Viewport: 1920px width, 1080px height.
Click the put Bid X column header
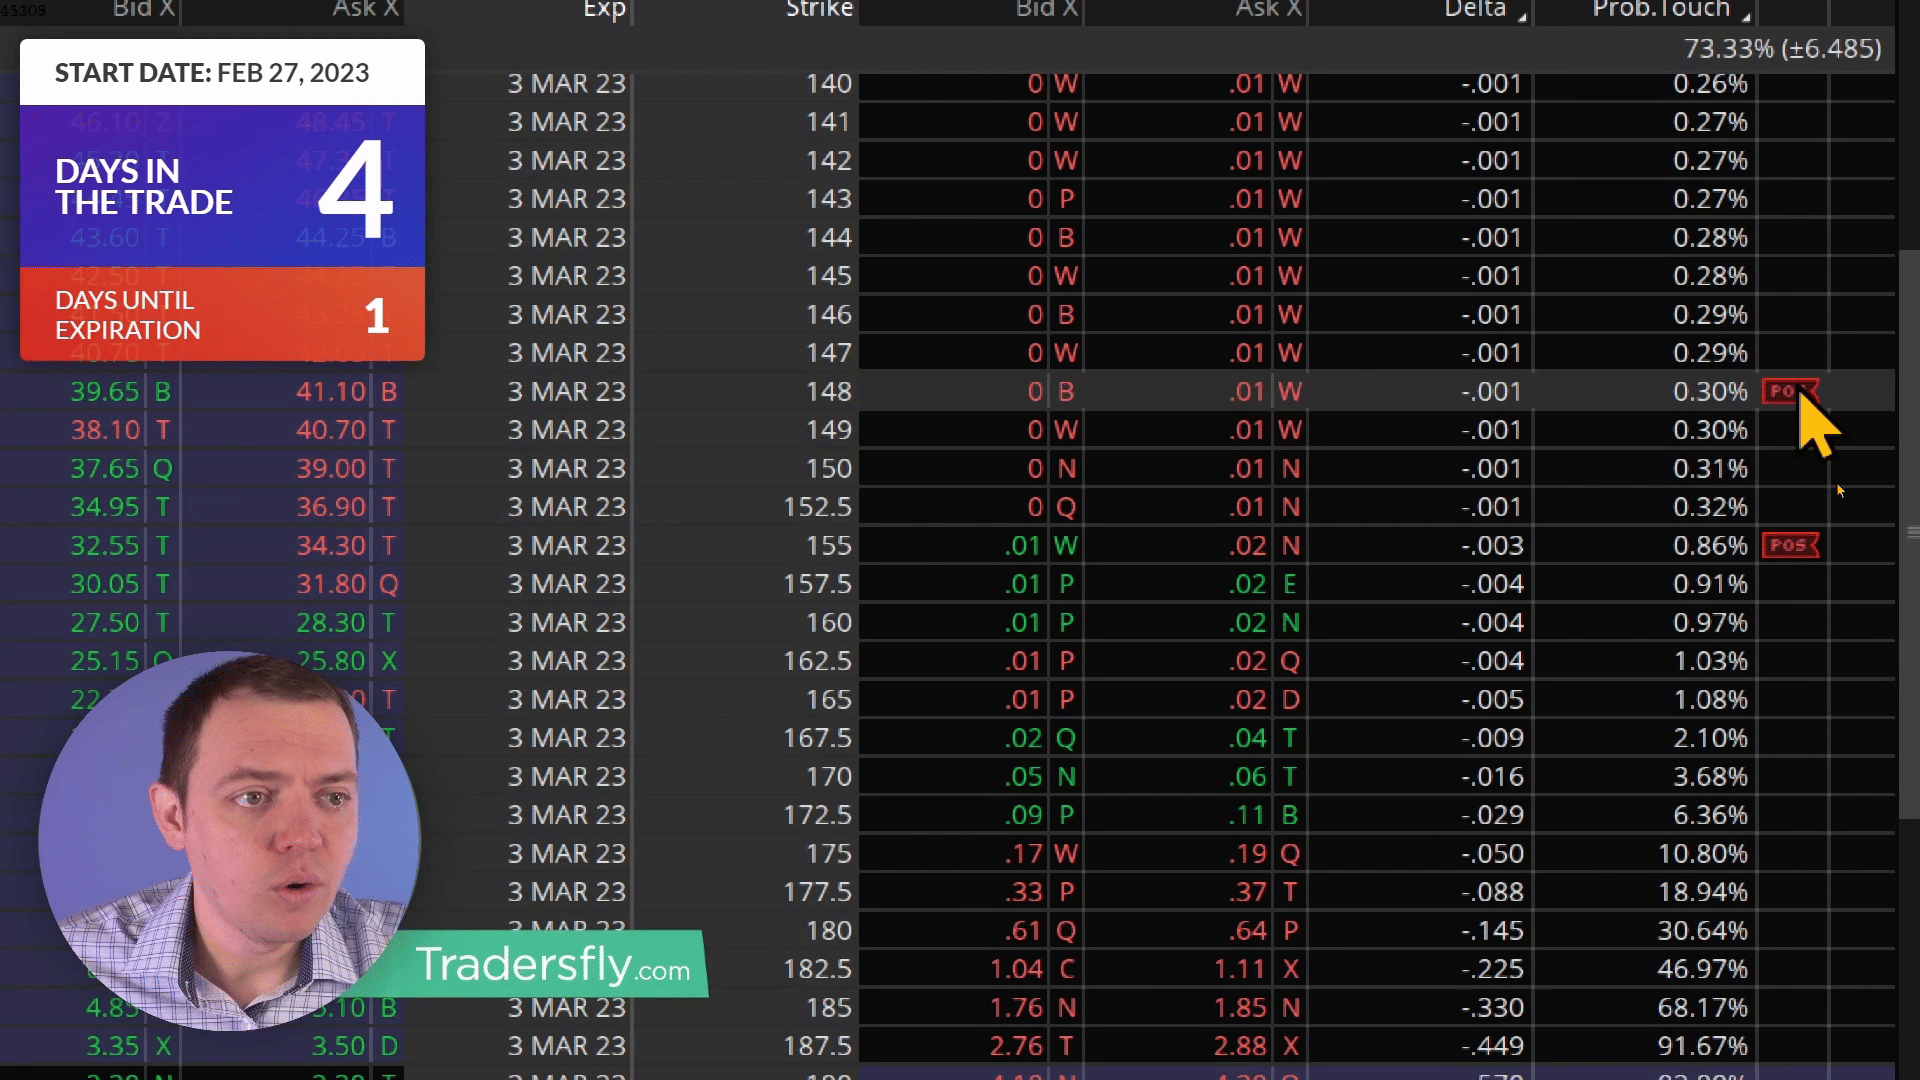[x=1047, y=9]
